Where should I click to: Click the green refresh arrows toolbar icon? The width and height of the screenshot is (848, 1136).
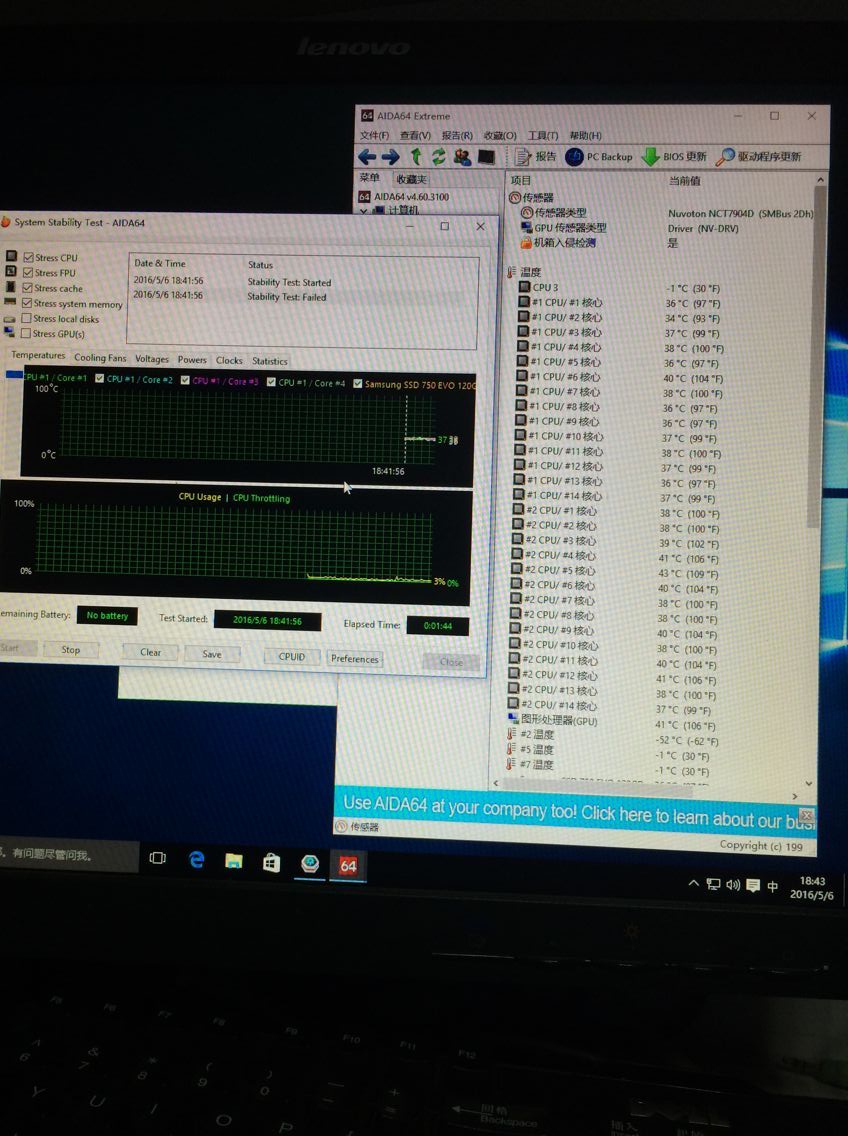pyautogui.click(x=438, y=156)
